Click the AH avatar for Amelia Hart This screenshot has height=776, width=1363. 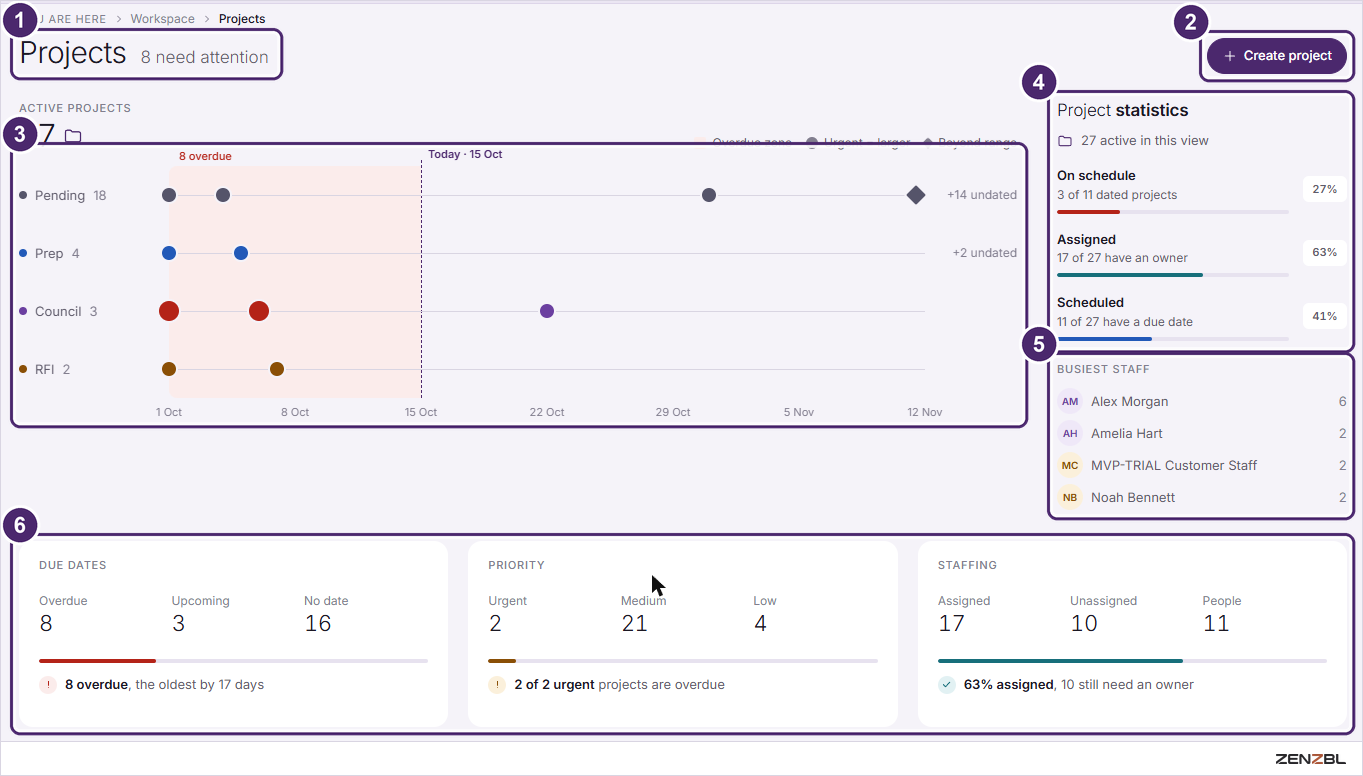(1070, 433)
